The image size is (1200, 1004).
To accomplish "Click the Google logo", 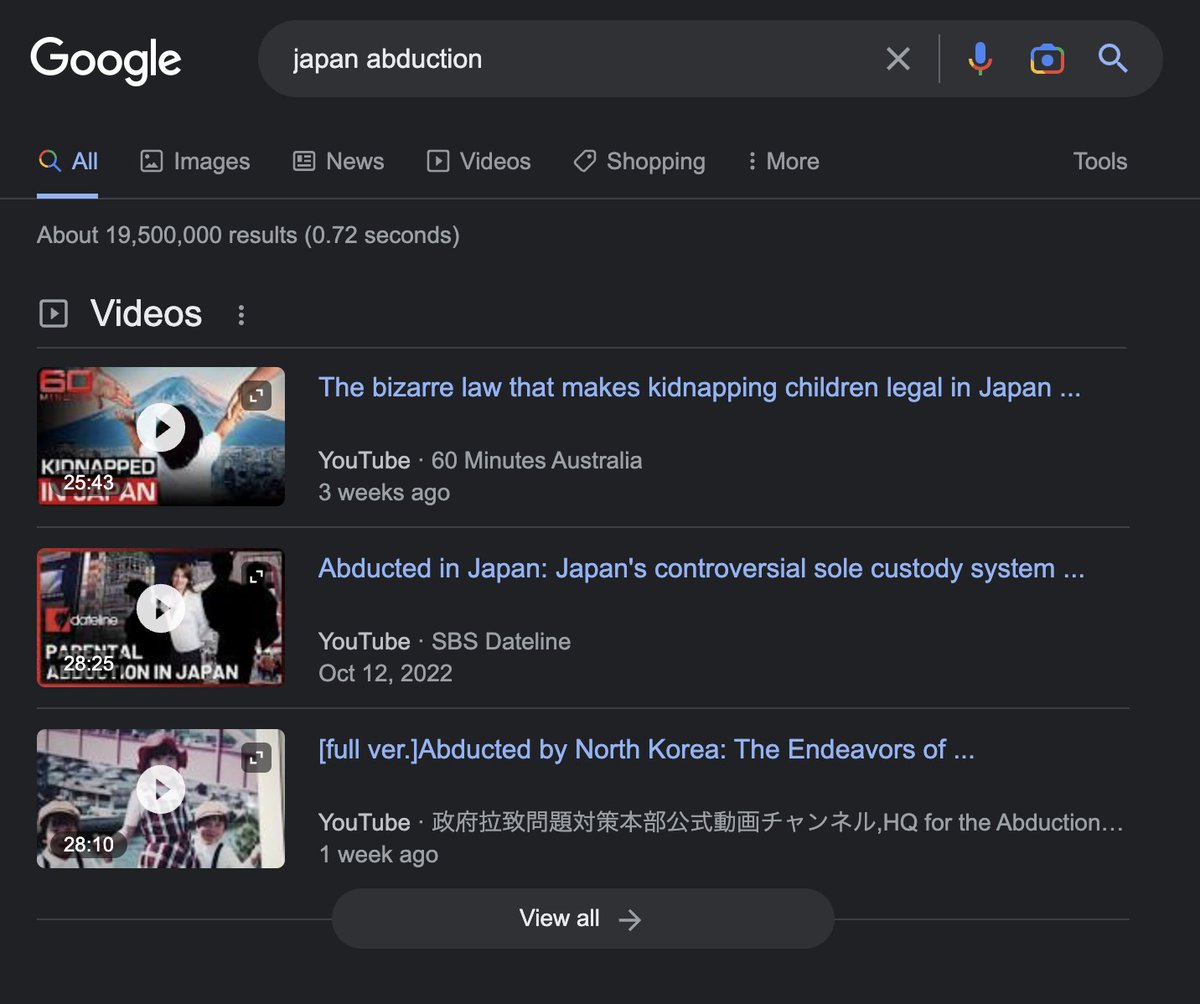I will [106, 61].
